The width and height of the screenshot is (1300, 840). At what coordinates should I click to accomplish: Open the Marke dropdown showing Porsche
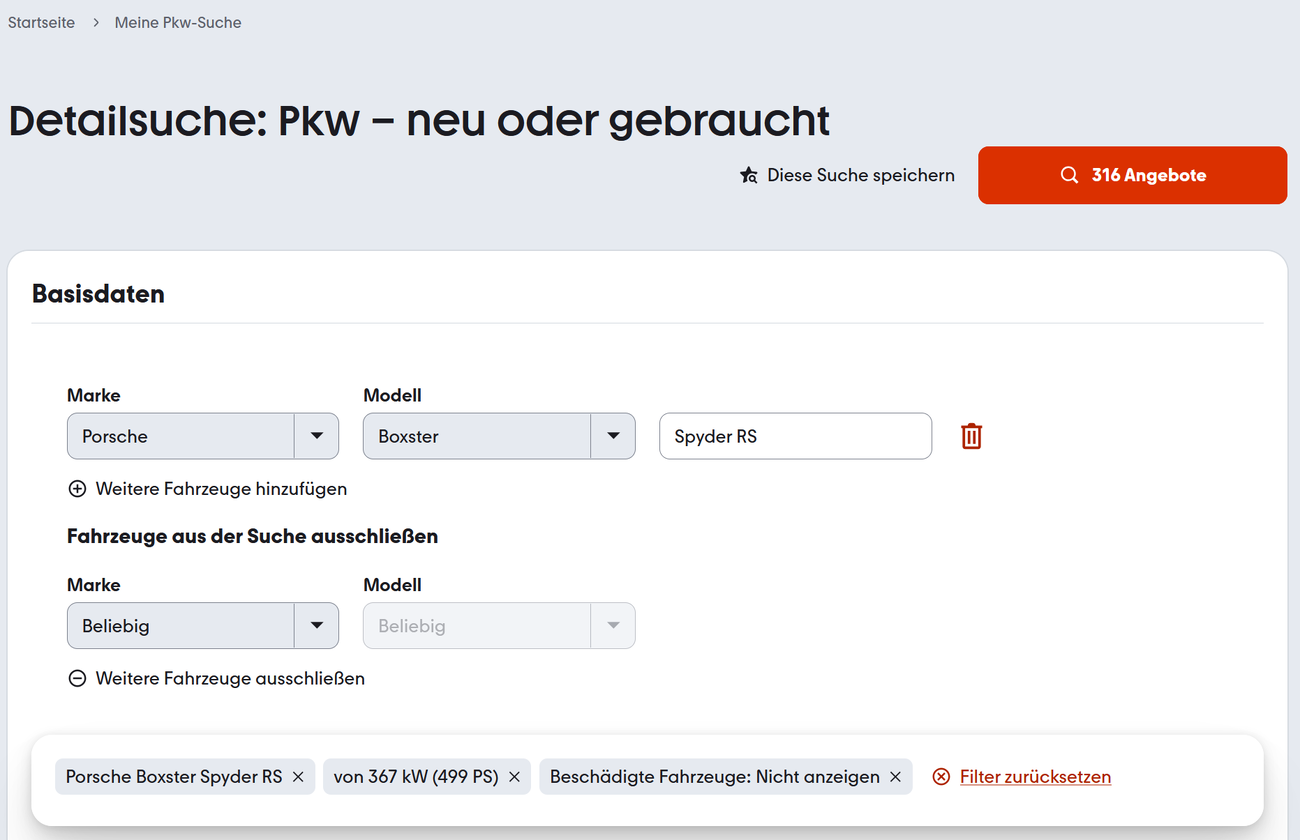pyautogui.click(x=203, y=436)
